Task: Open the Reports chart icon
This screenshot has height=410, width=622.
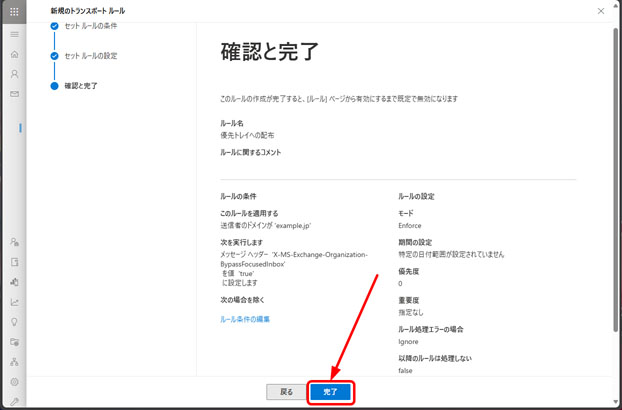Action: (x=14, y=302)
